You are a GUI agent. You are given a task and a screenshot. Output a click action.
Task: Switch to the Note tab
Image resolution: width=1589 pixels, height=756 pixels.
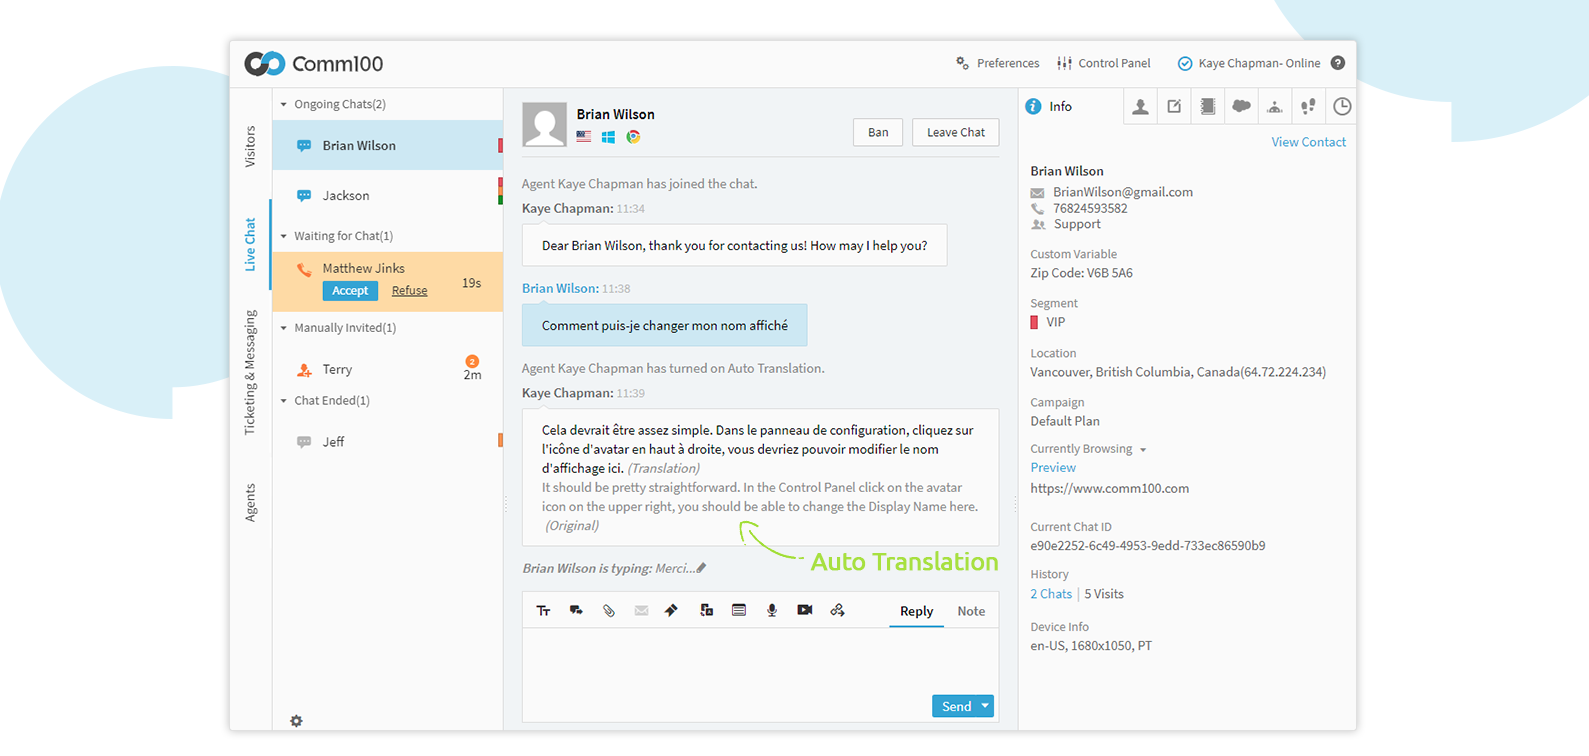(x=971, y=611)
